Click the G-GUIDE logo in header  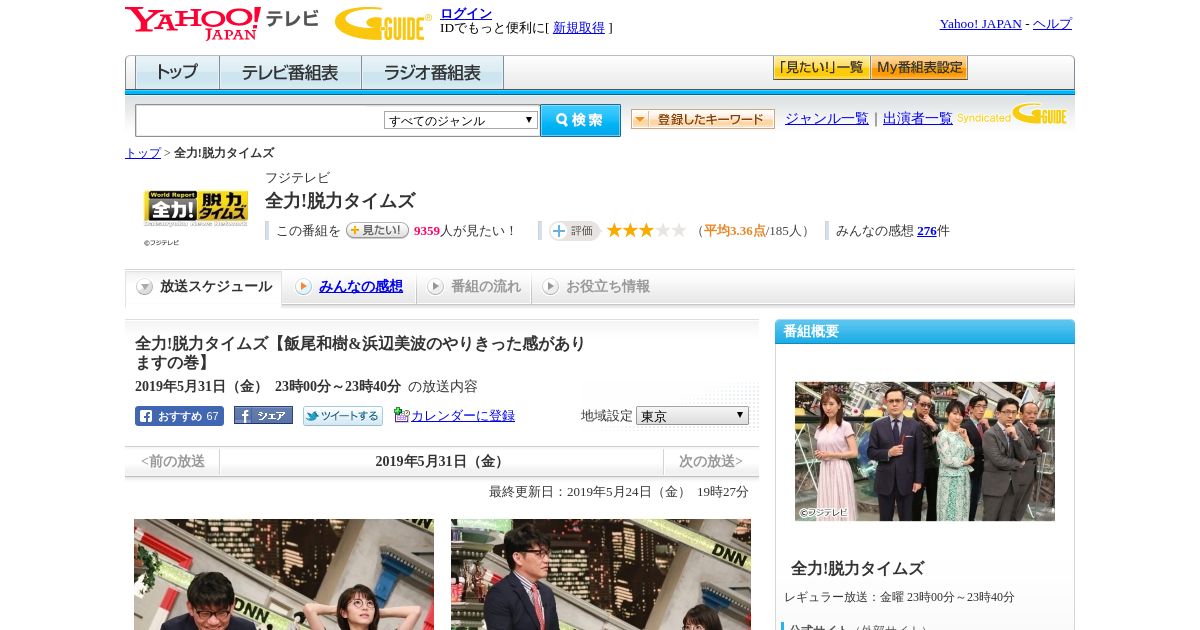(x=383, y=23)
